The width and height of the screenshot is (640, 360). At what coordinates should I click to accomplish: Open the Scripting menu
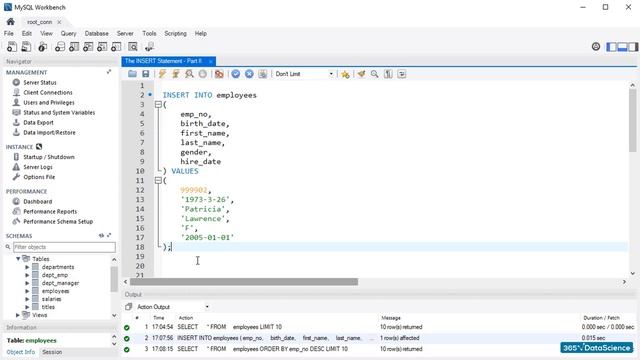176,33
